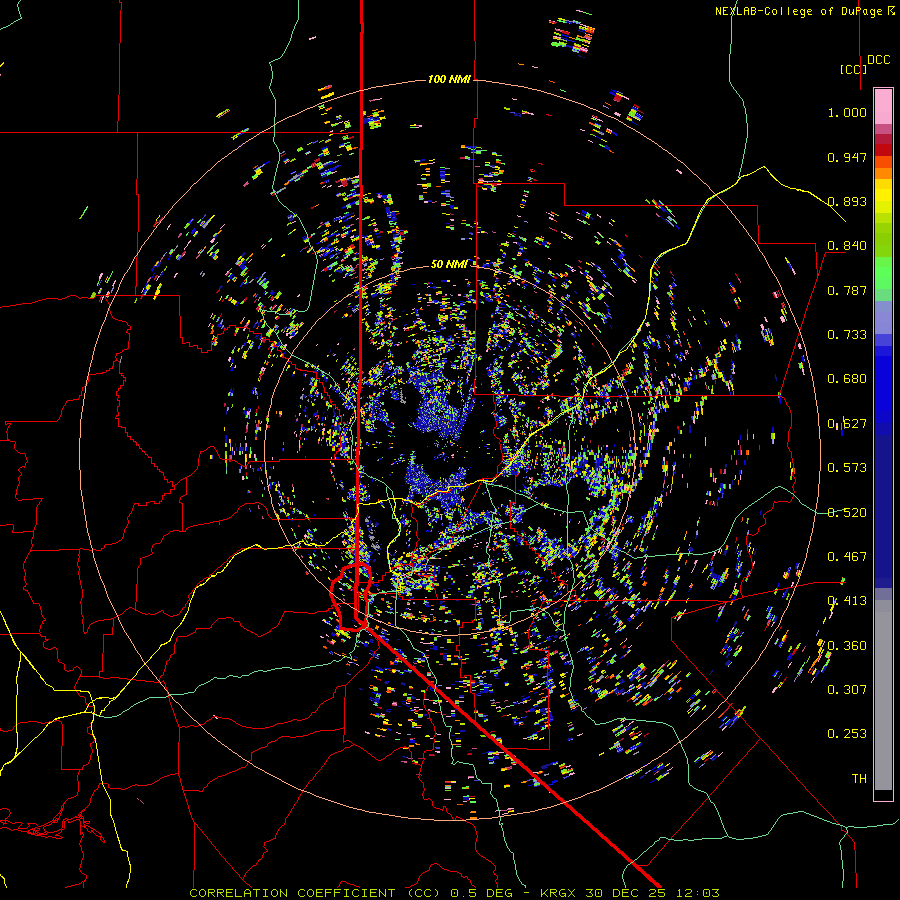Click the 30 DEC 25 date in caption
The width and height of the screenshot is (900, 900).
(x=625, y=893)
